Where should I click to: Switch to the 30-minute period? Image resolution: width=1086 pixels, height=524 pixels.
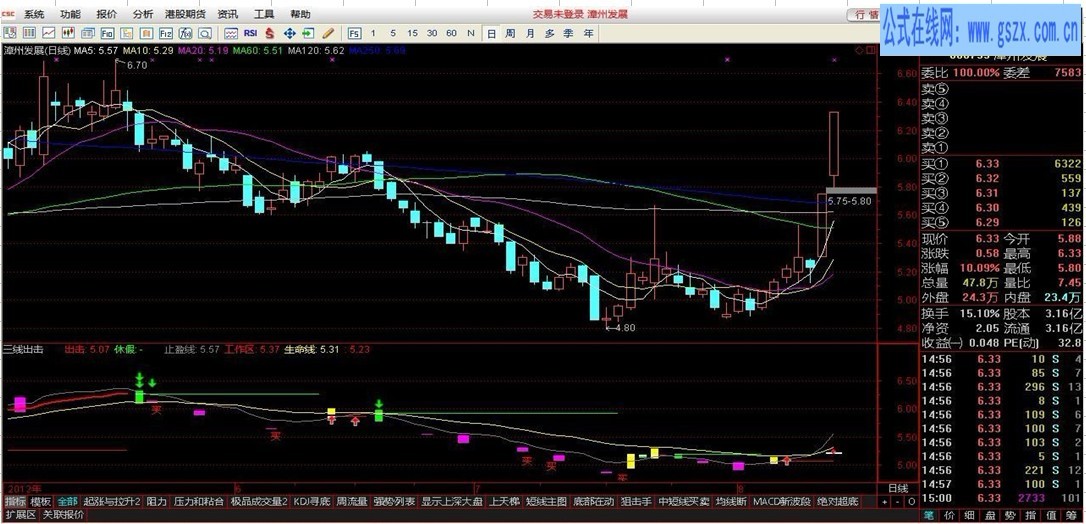[431, 33]
